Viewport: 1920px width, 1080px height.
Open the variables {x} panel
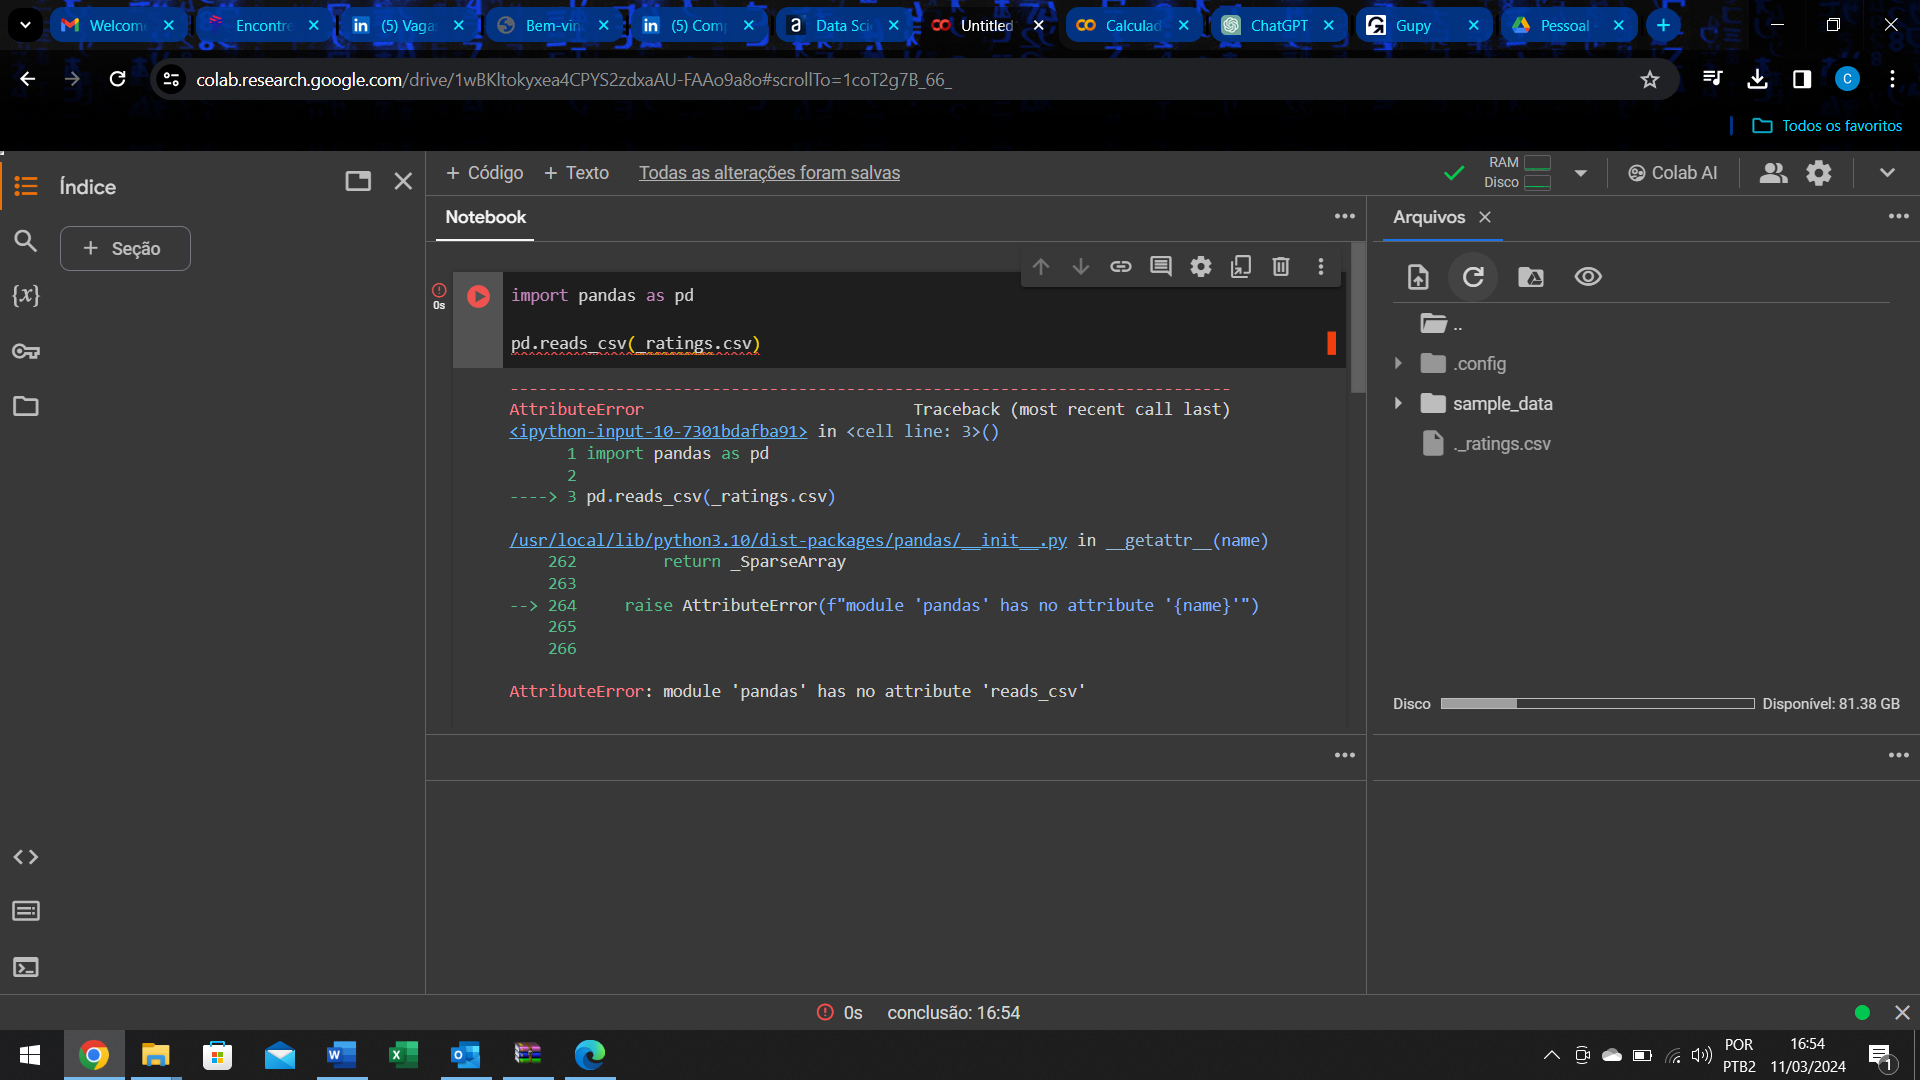click(x=26, y=295)
